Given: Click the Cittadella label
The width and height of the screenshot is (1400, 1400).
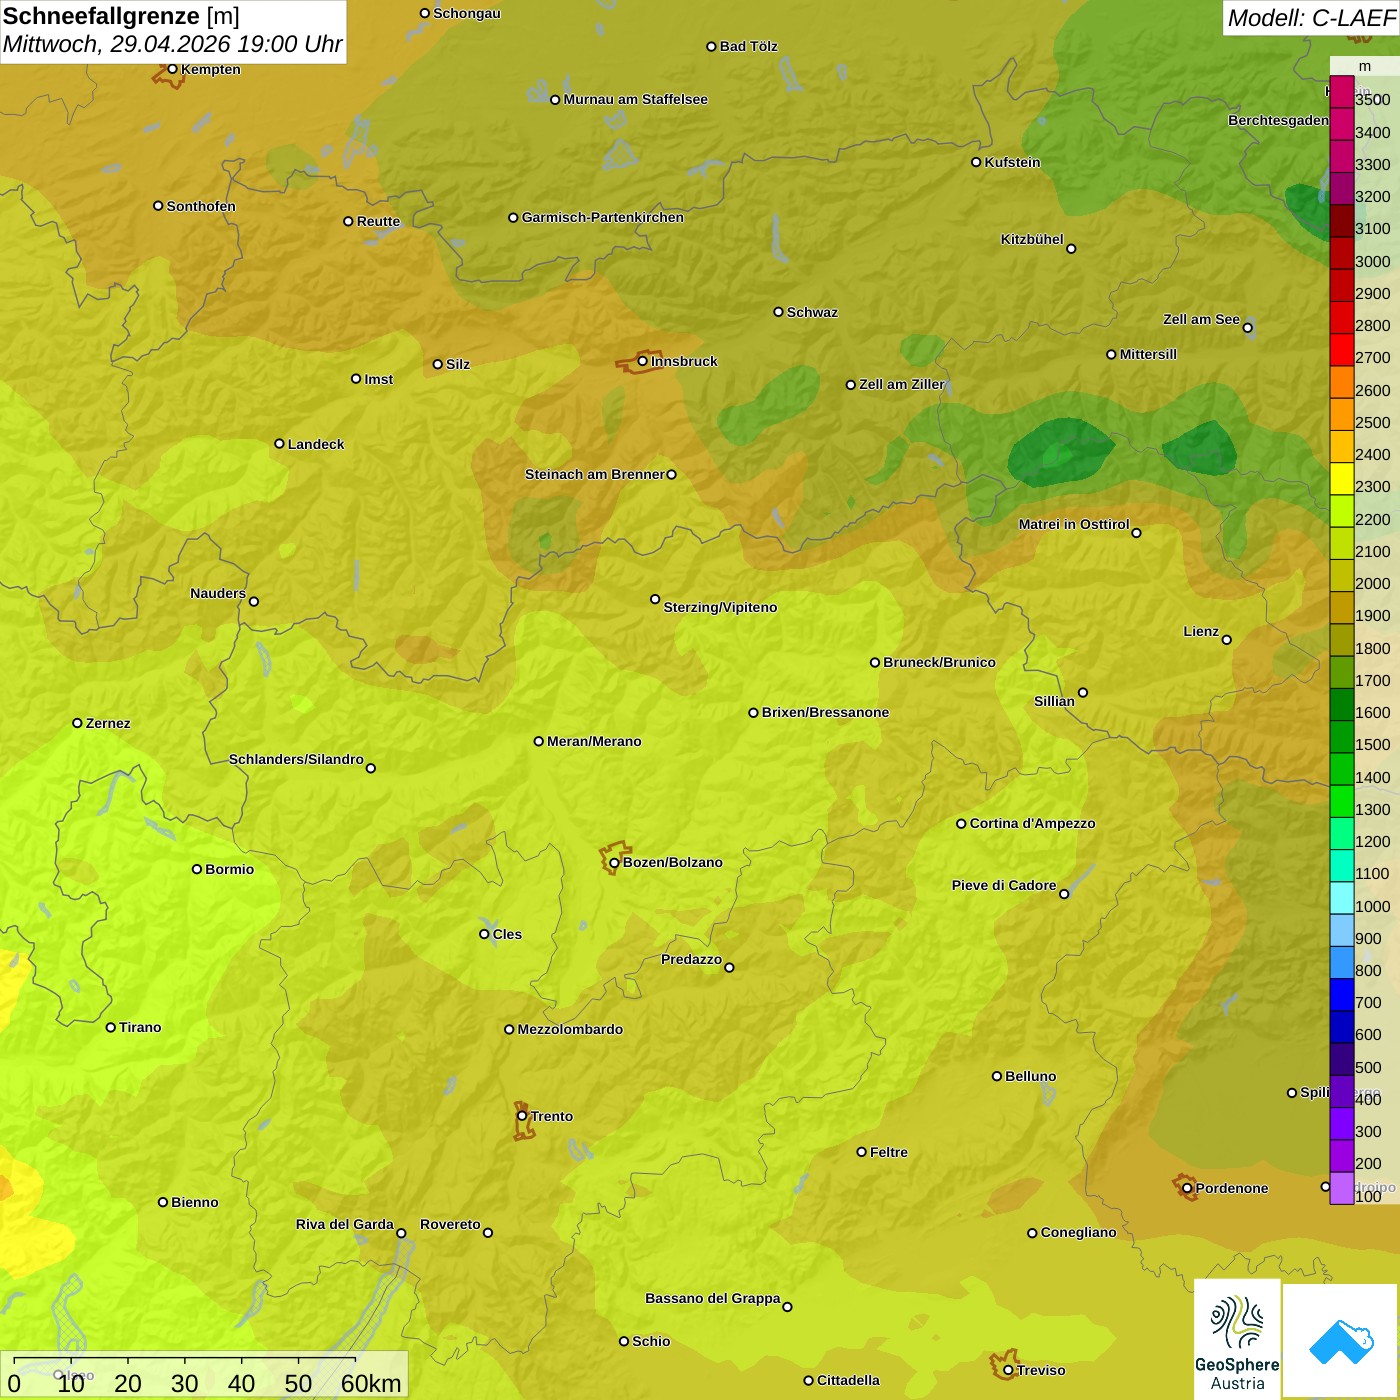Looking at the screenshot, I should [848, 1380].
